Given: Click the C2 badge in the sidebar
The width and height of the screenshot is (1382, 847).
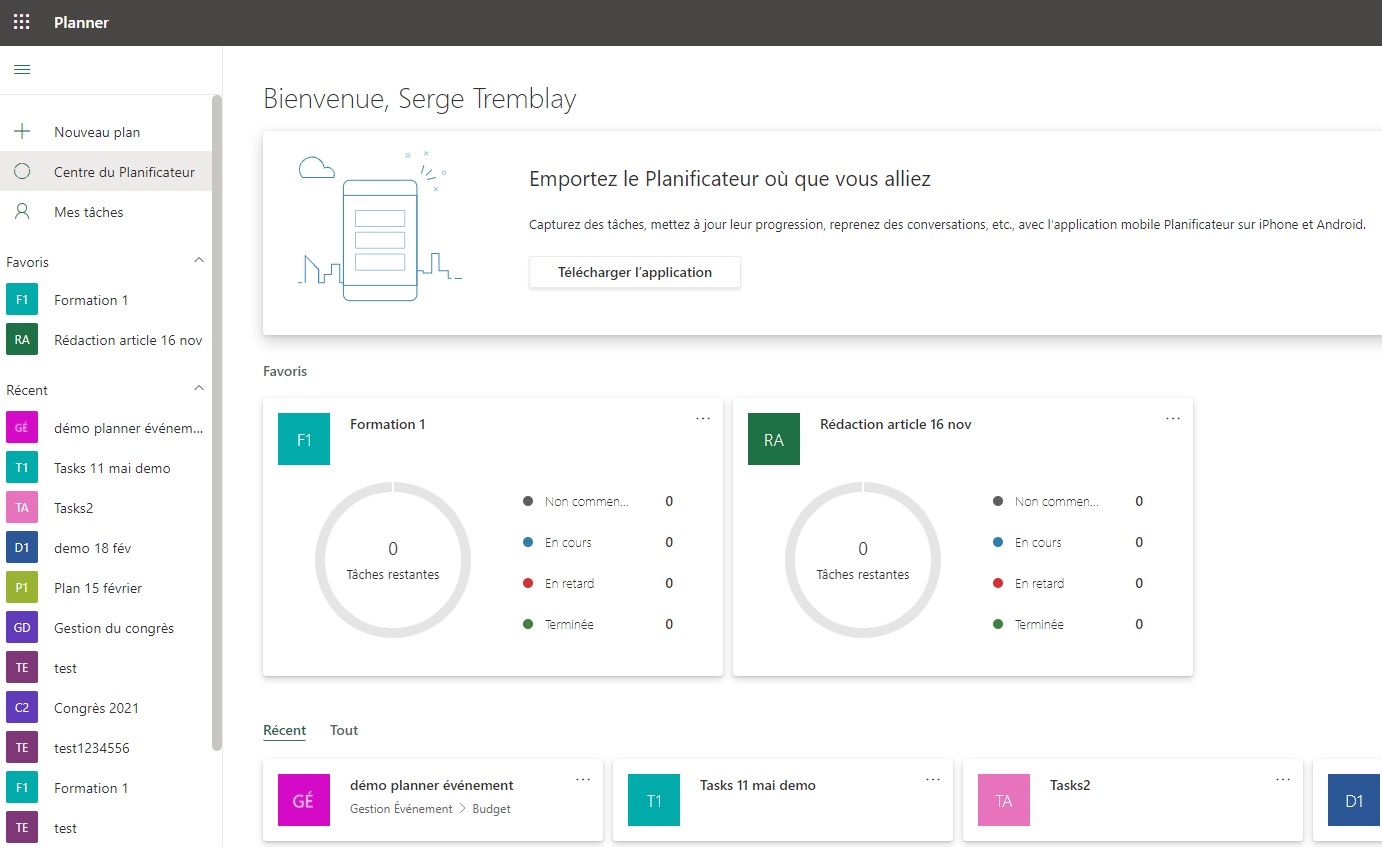Looking at the screenshot, I should (x=22, y=708).
